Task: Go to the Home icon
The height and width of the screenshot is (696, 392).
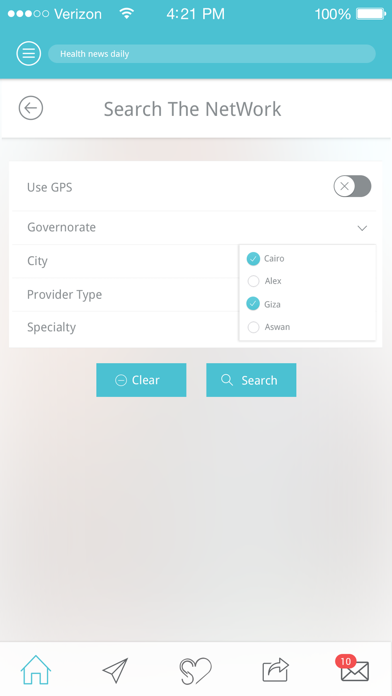Action: 36,669
